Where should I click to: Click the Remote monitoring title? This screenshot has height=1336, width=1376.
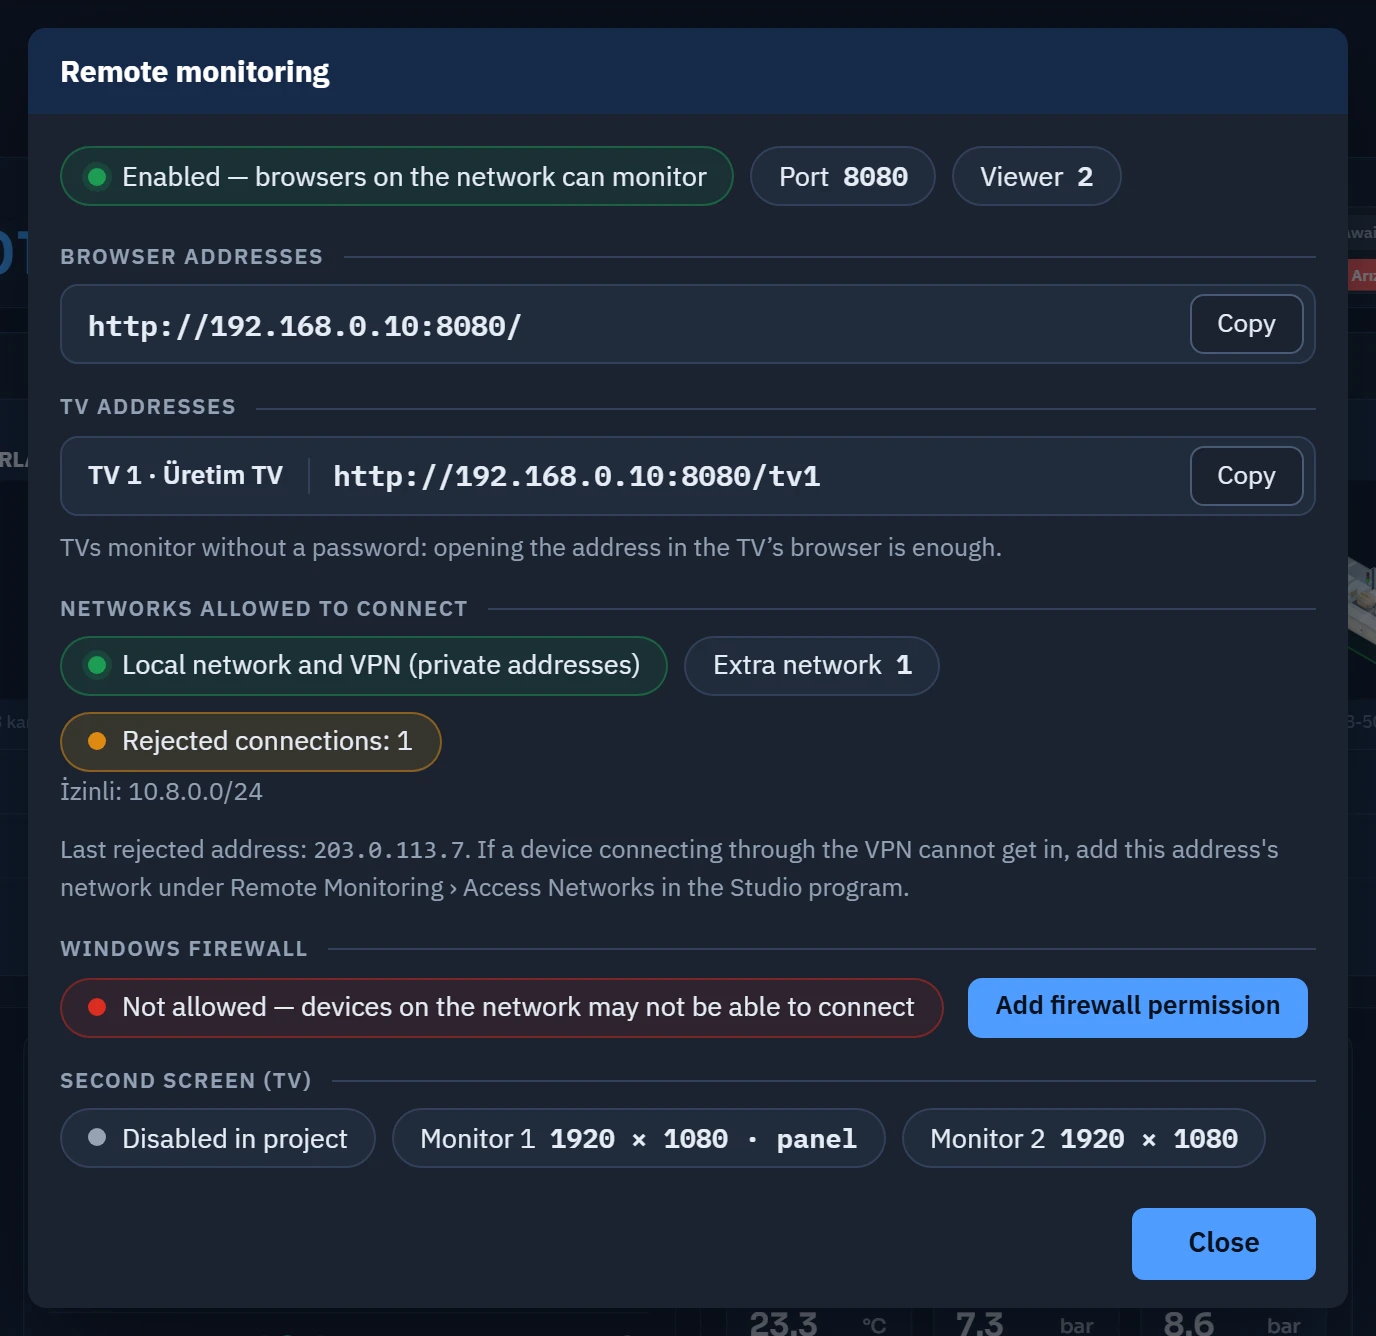click(195, 72)
